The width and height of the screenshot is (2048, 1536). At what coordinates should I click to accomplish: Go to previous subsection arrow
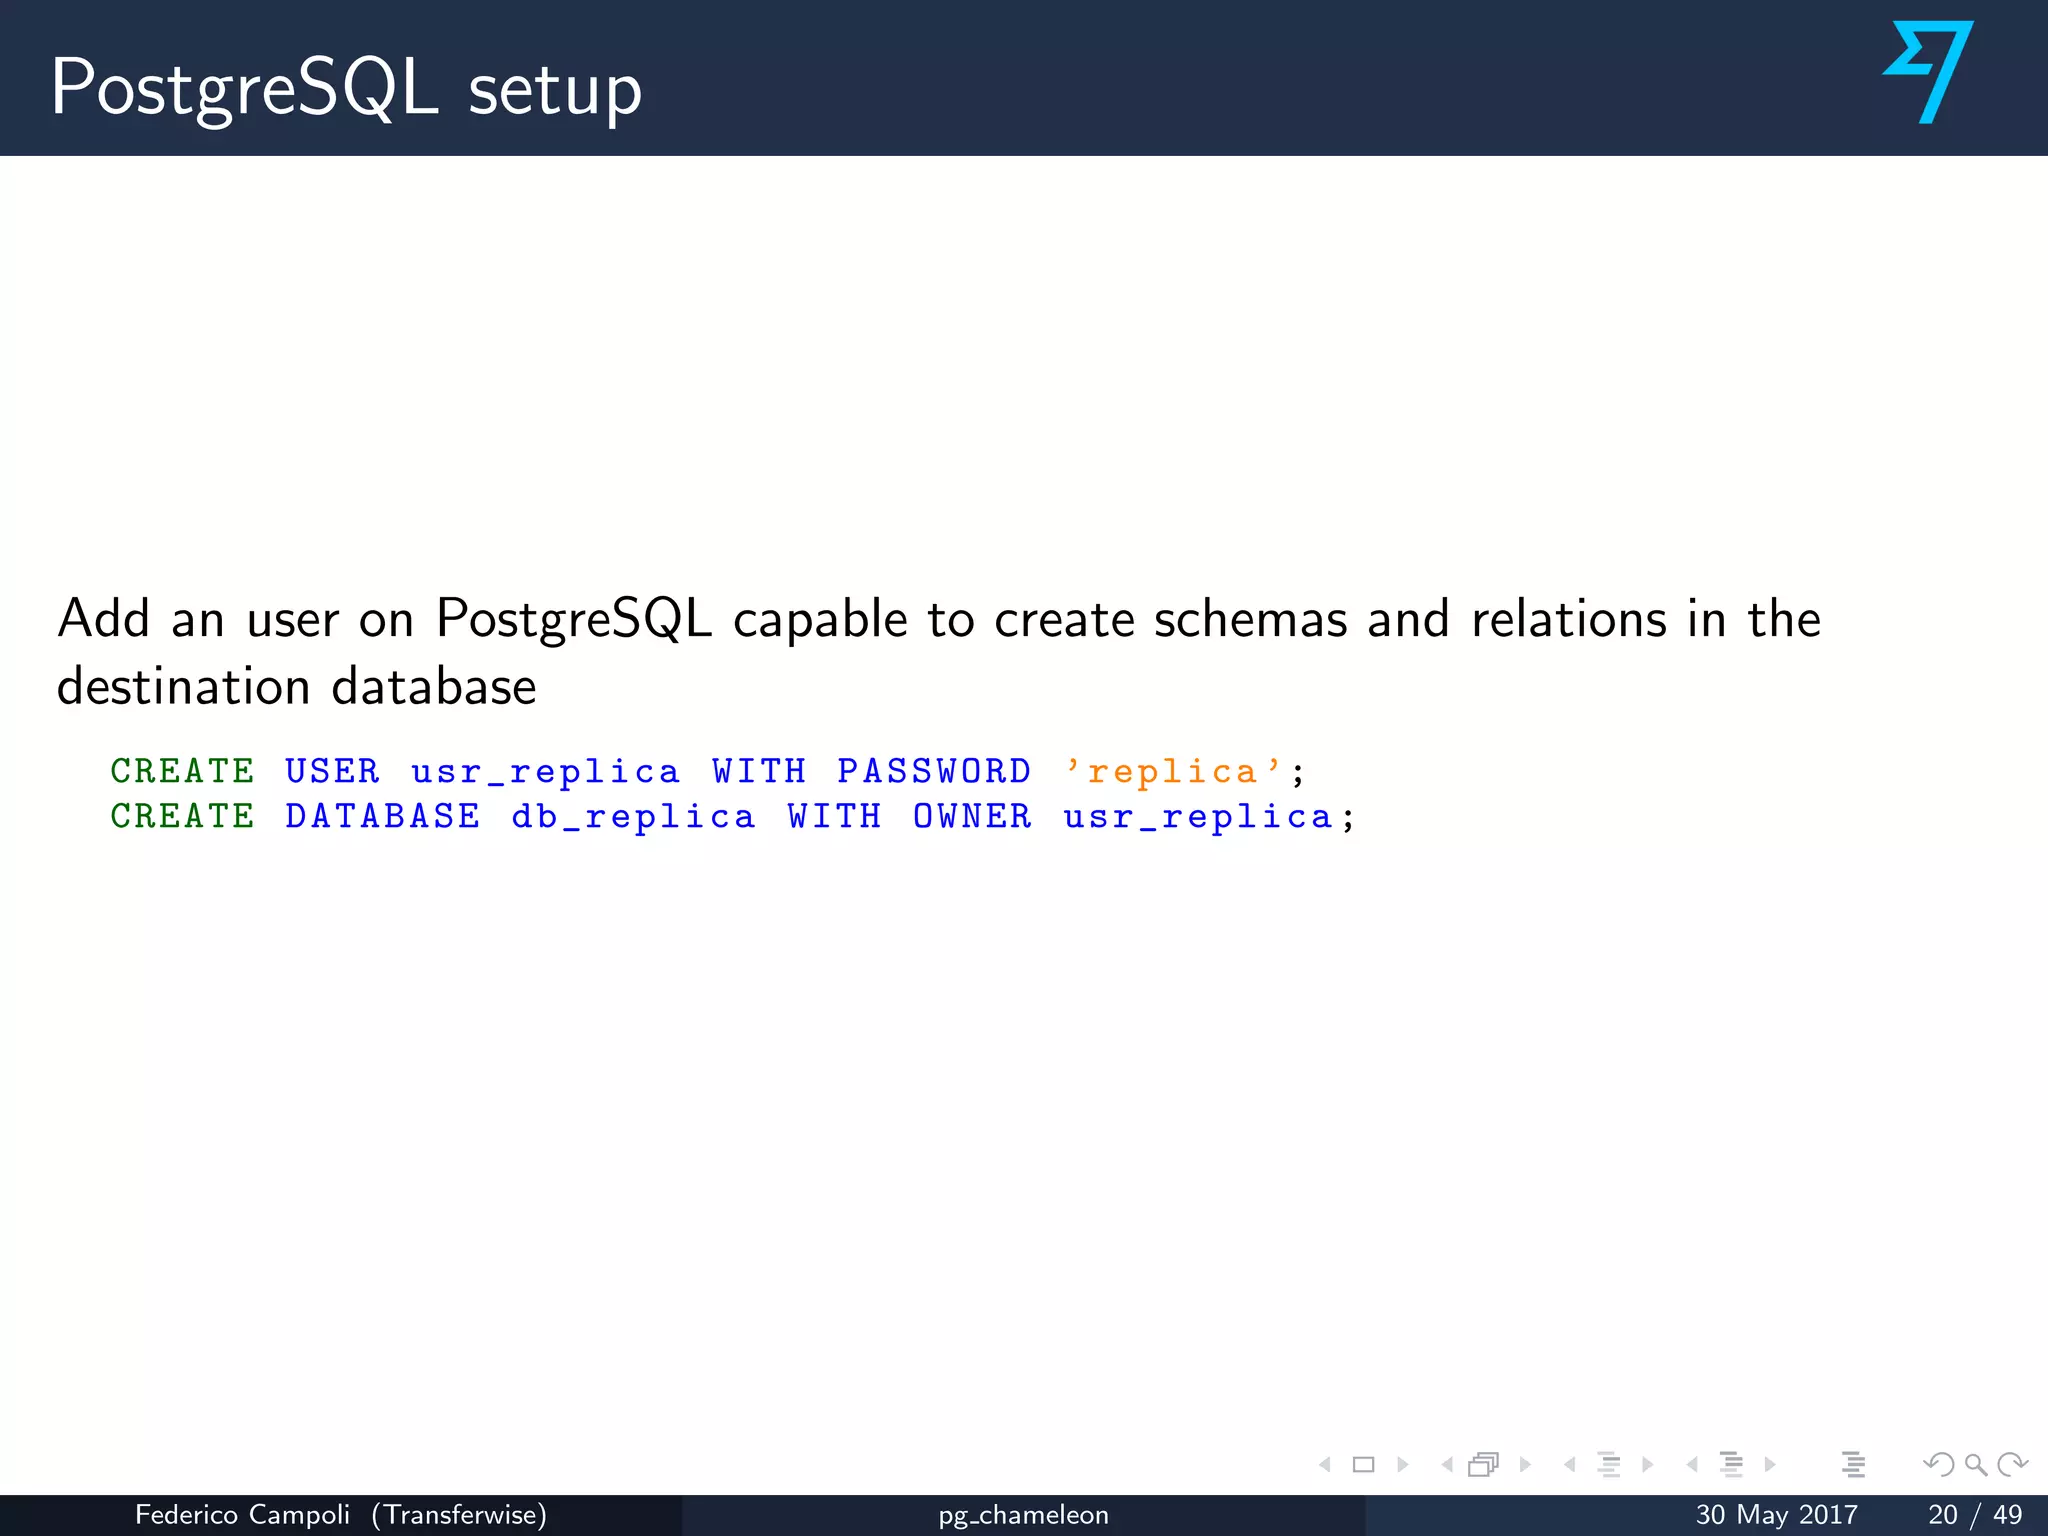[1569, 1464]
